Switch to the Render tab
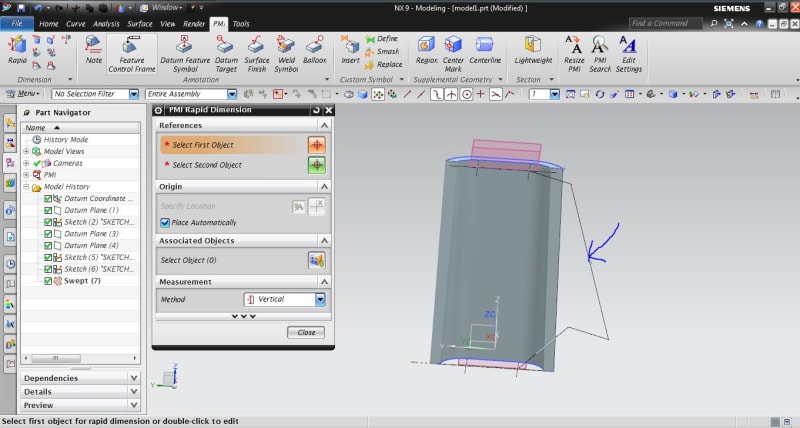This screenshot has width=800, height=428. coord(194,24)
